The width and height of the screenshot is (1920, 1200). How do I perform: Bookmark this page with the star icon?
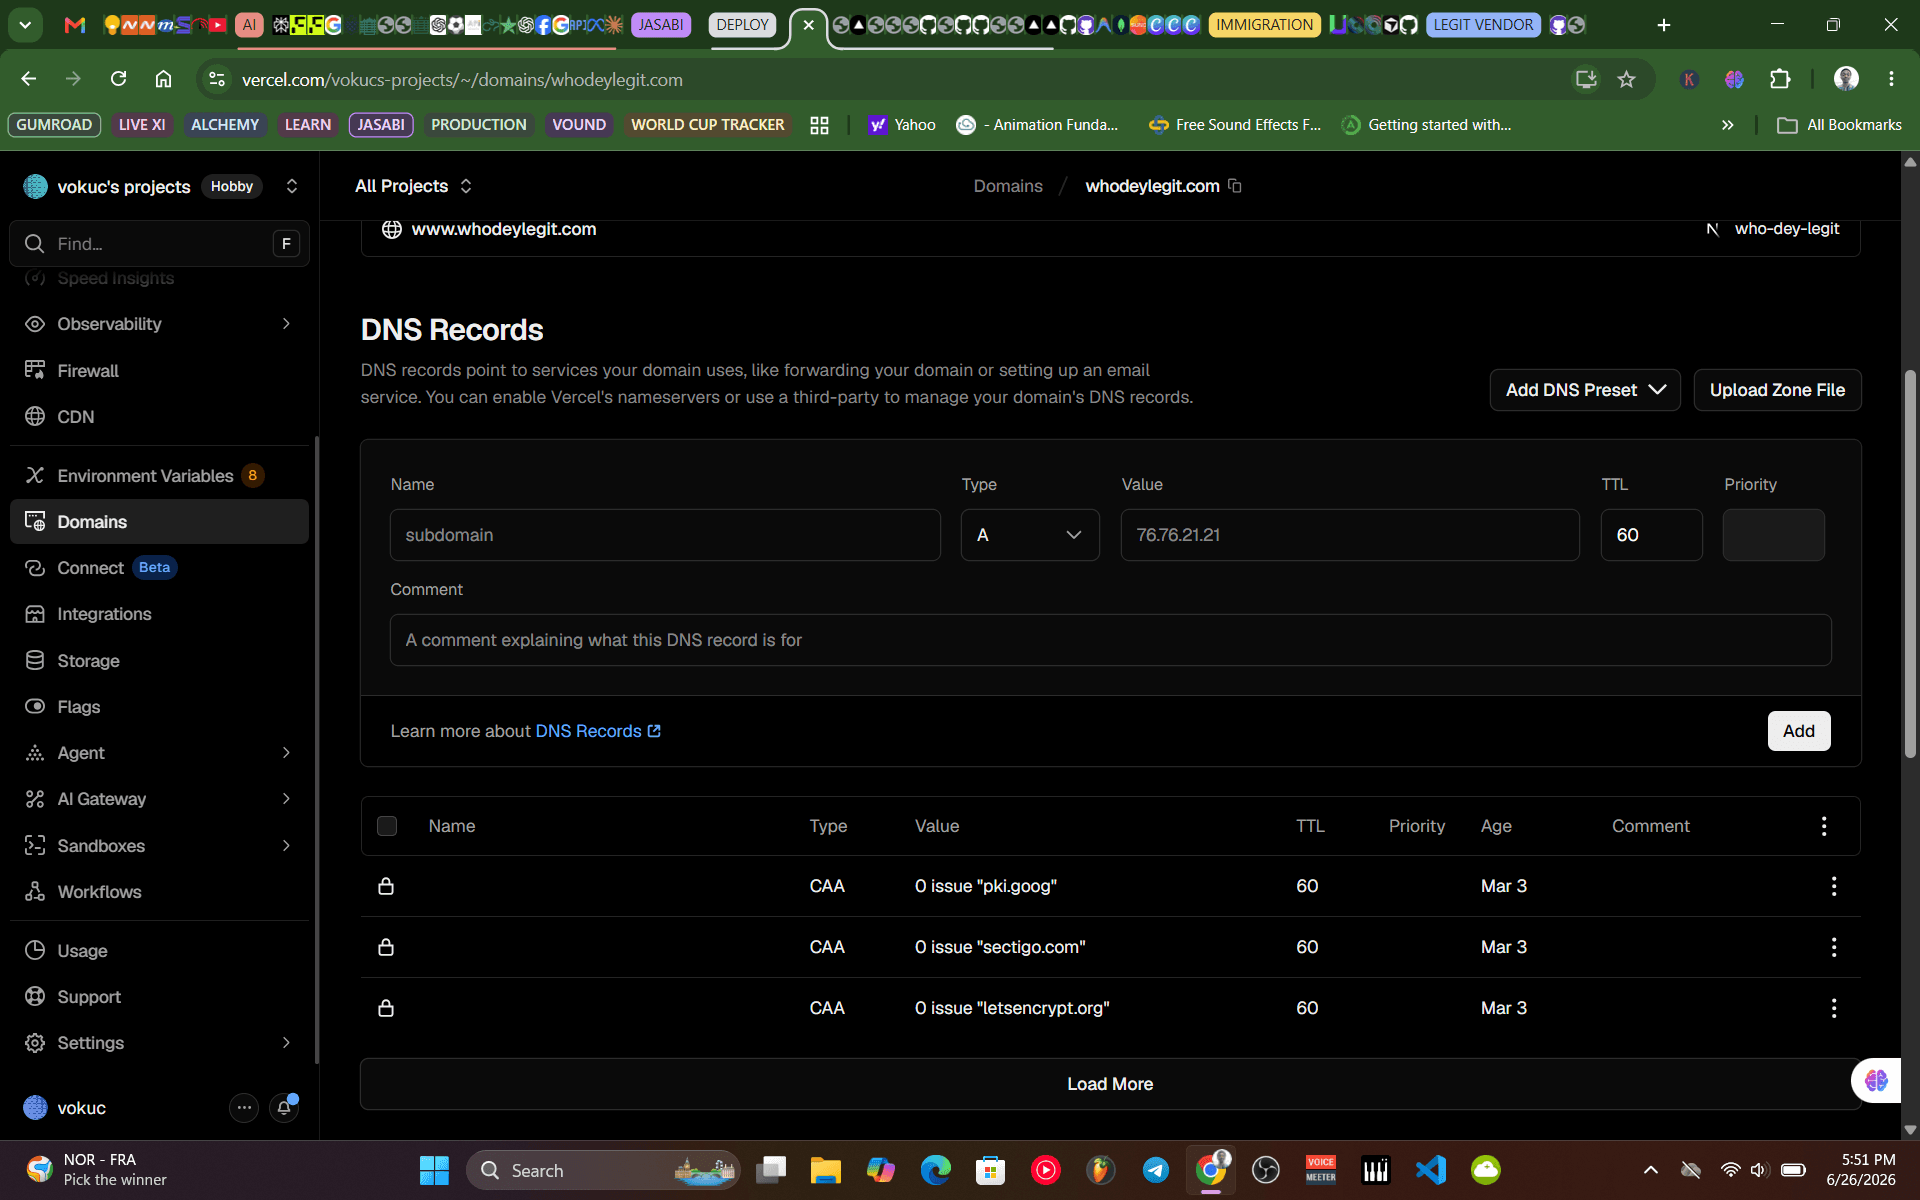coord(1627,79)
